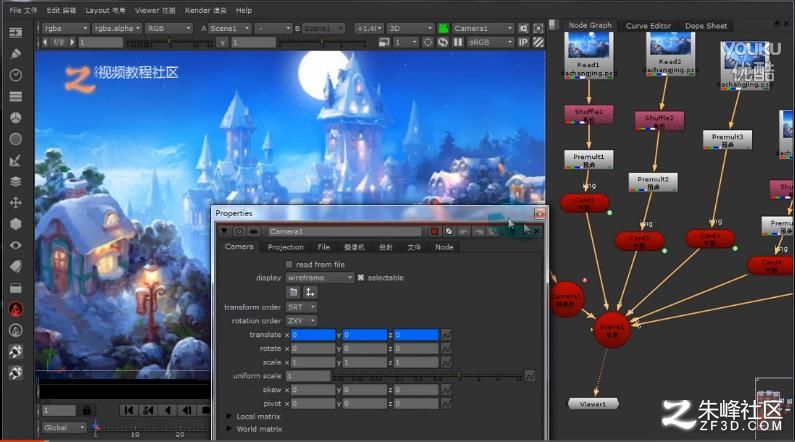Viewport: 795px width, 442px height.
Task: Open the Render menu
Action: point(205,10)
